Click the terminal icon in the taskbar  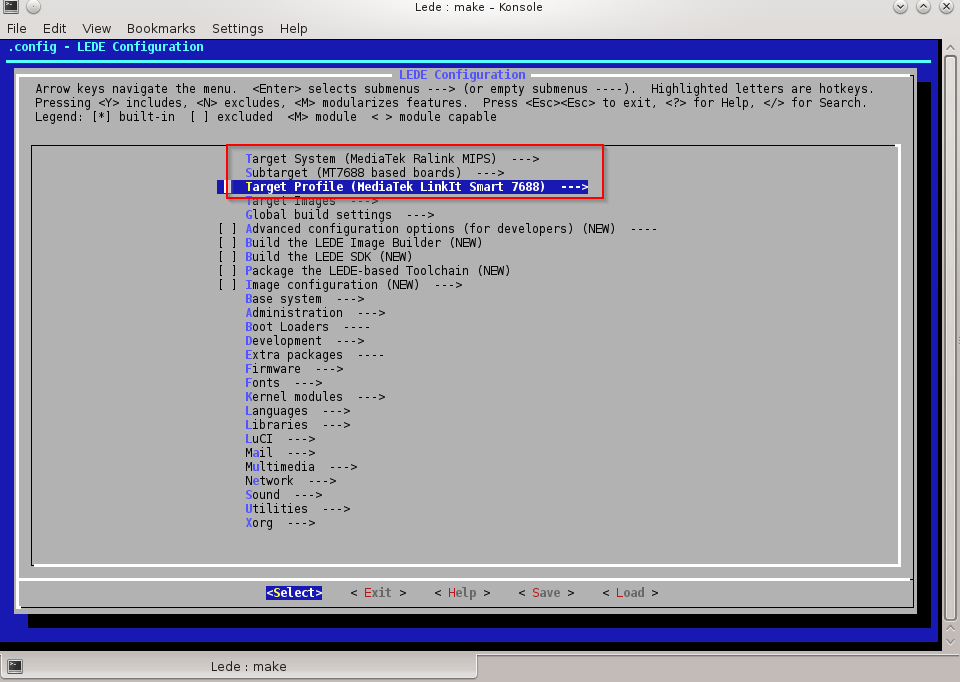pyautogui.click(x=15, y=666)
